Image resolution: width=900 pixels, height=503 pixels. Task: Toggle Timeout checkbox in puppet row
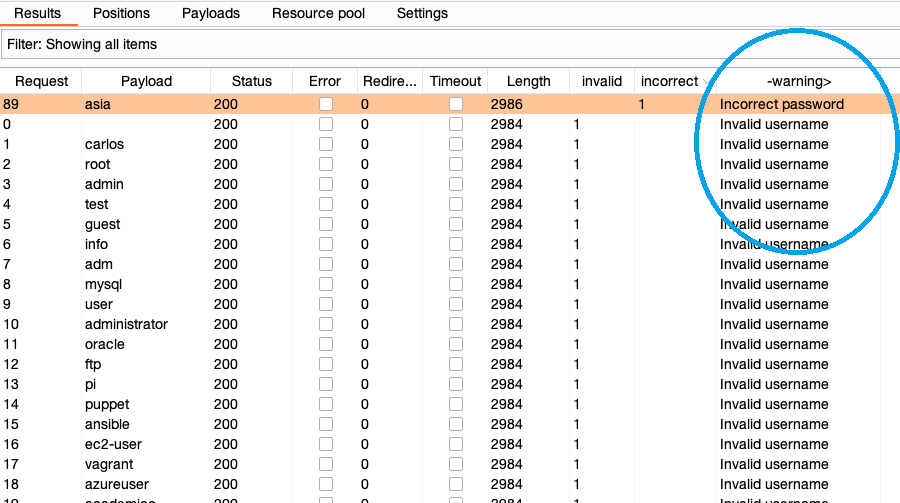click(x=456, y=404)
